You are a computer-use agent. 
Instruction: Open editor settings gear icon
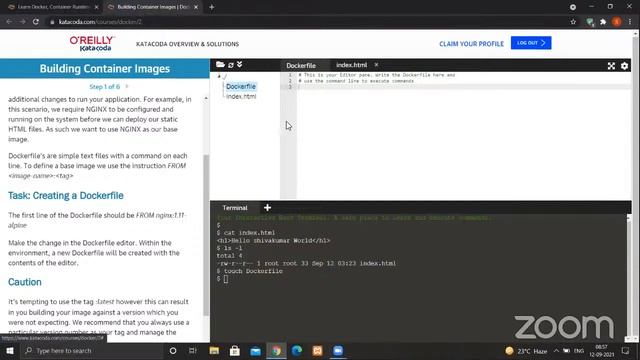624,66
